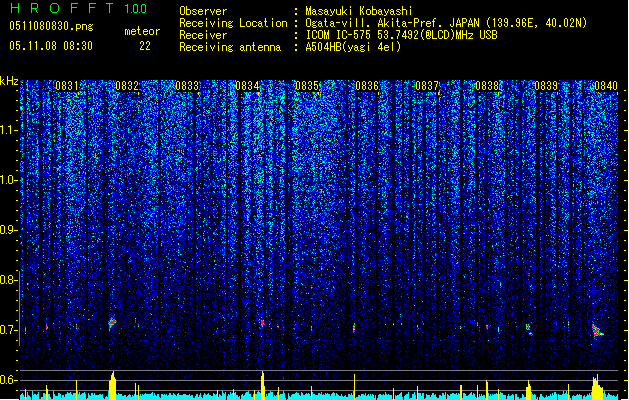
Task: Select the file name 0511080830.png
Action: [x=51, y=26]
